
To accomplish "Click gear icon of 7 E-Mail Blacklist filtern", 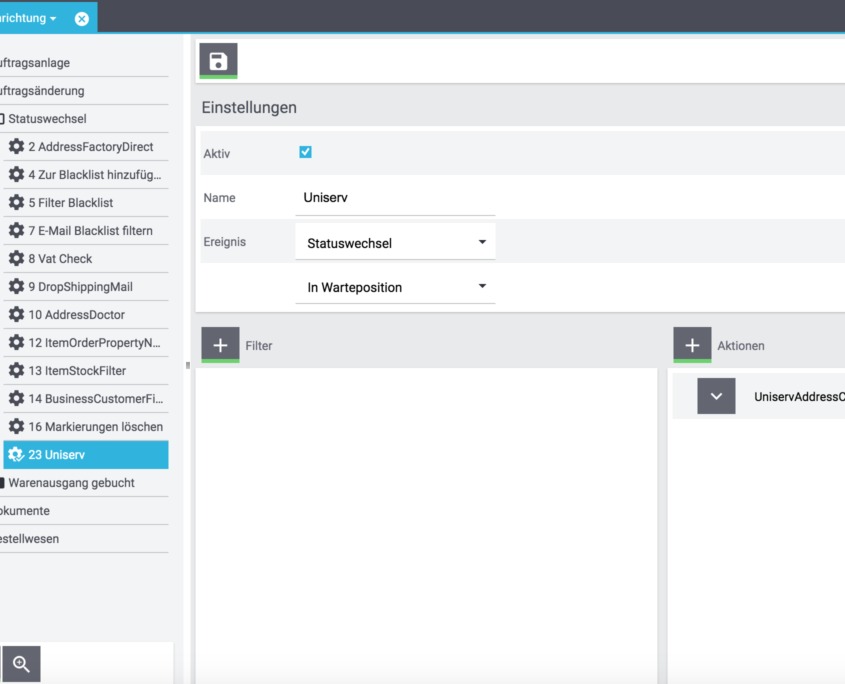I will point(16,230).
